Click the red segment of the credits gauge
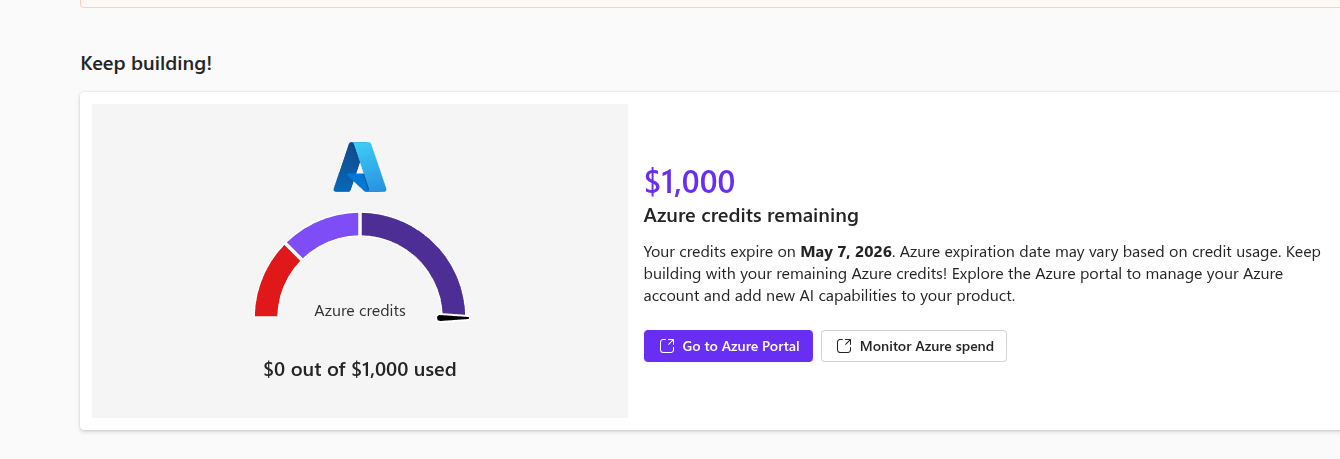The height and width of the screenshot is (459, 1340). coord(273,286)
